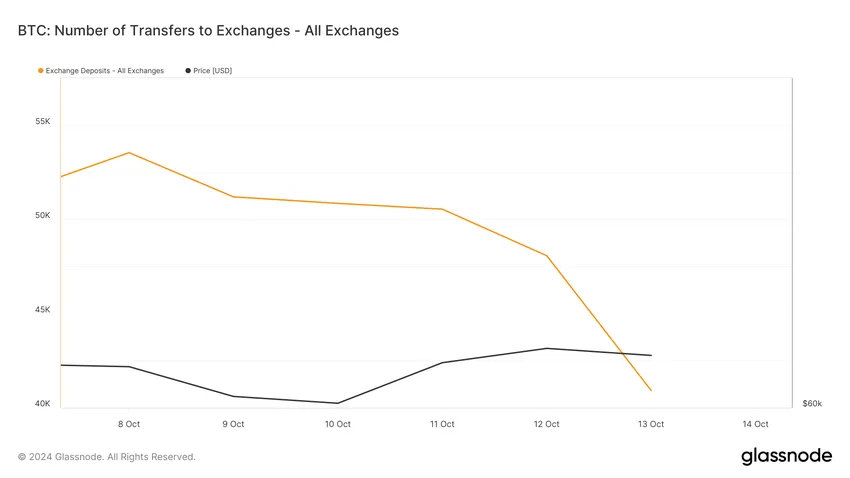
Task: Select the 12 Oct date label
Action: [x=546, y=424]
